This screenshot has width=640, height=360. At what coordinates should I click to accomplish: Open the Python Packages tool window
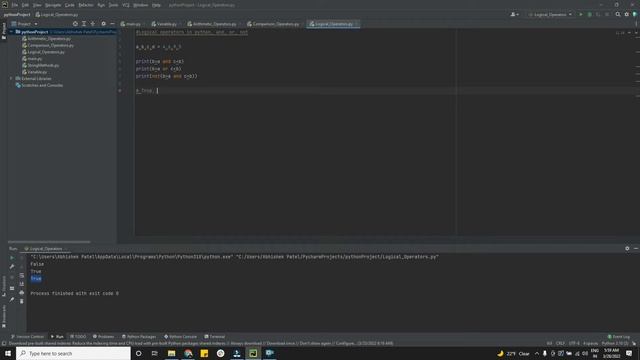click(139, 337)
